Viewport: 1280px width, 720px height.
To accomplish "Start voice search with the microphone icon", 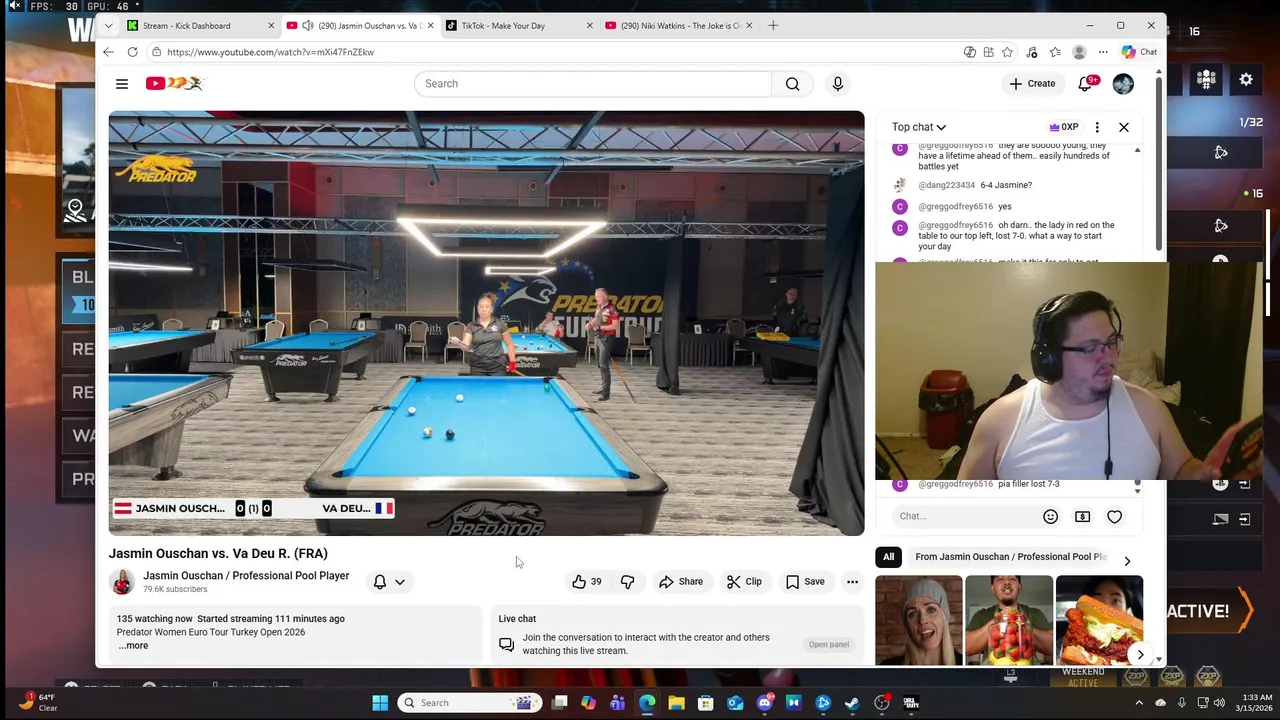I will pyautogui.click(x=838, y=84).
